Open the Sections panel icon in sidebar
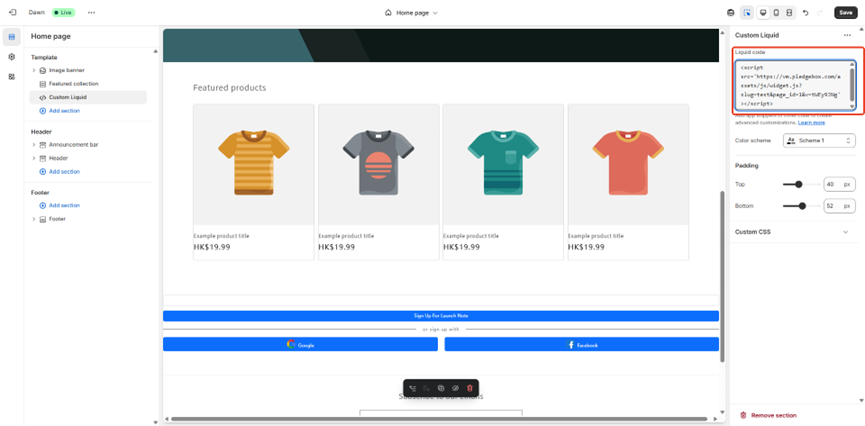Screen dimensions: 865x426 click(x=12, y=37)
